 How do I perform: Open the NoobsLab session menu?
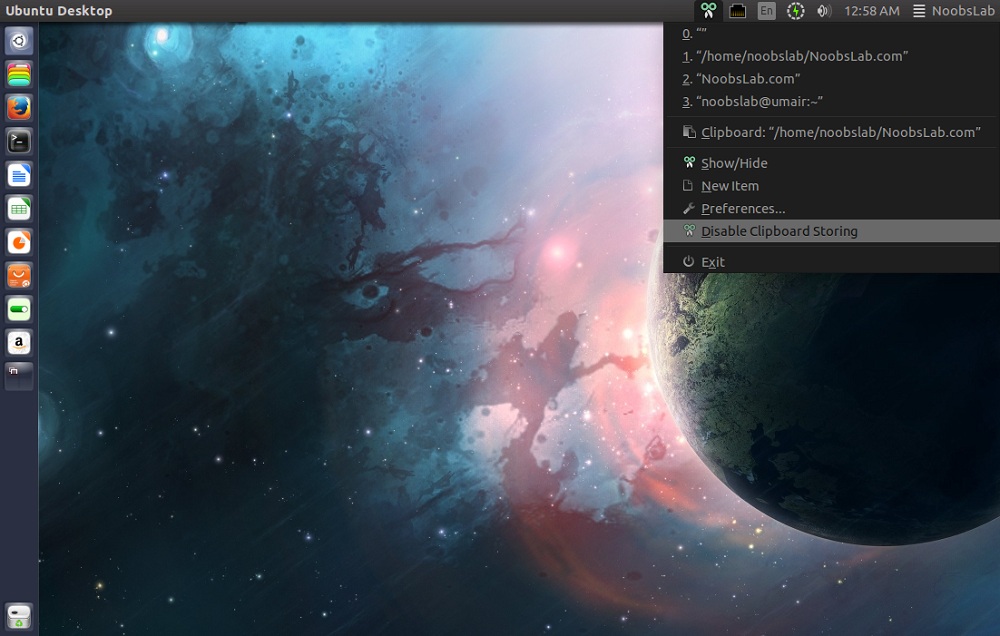click(x=953, y=11)
